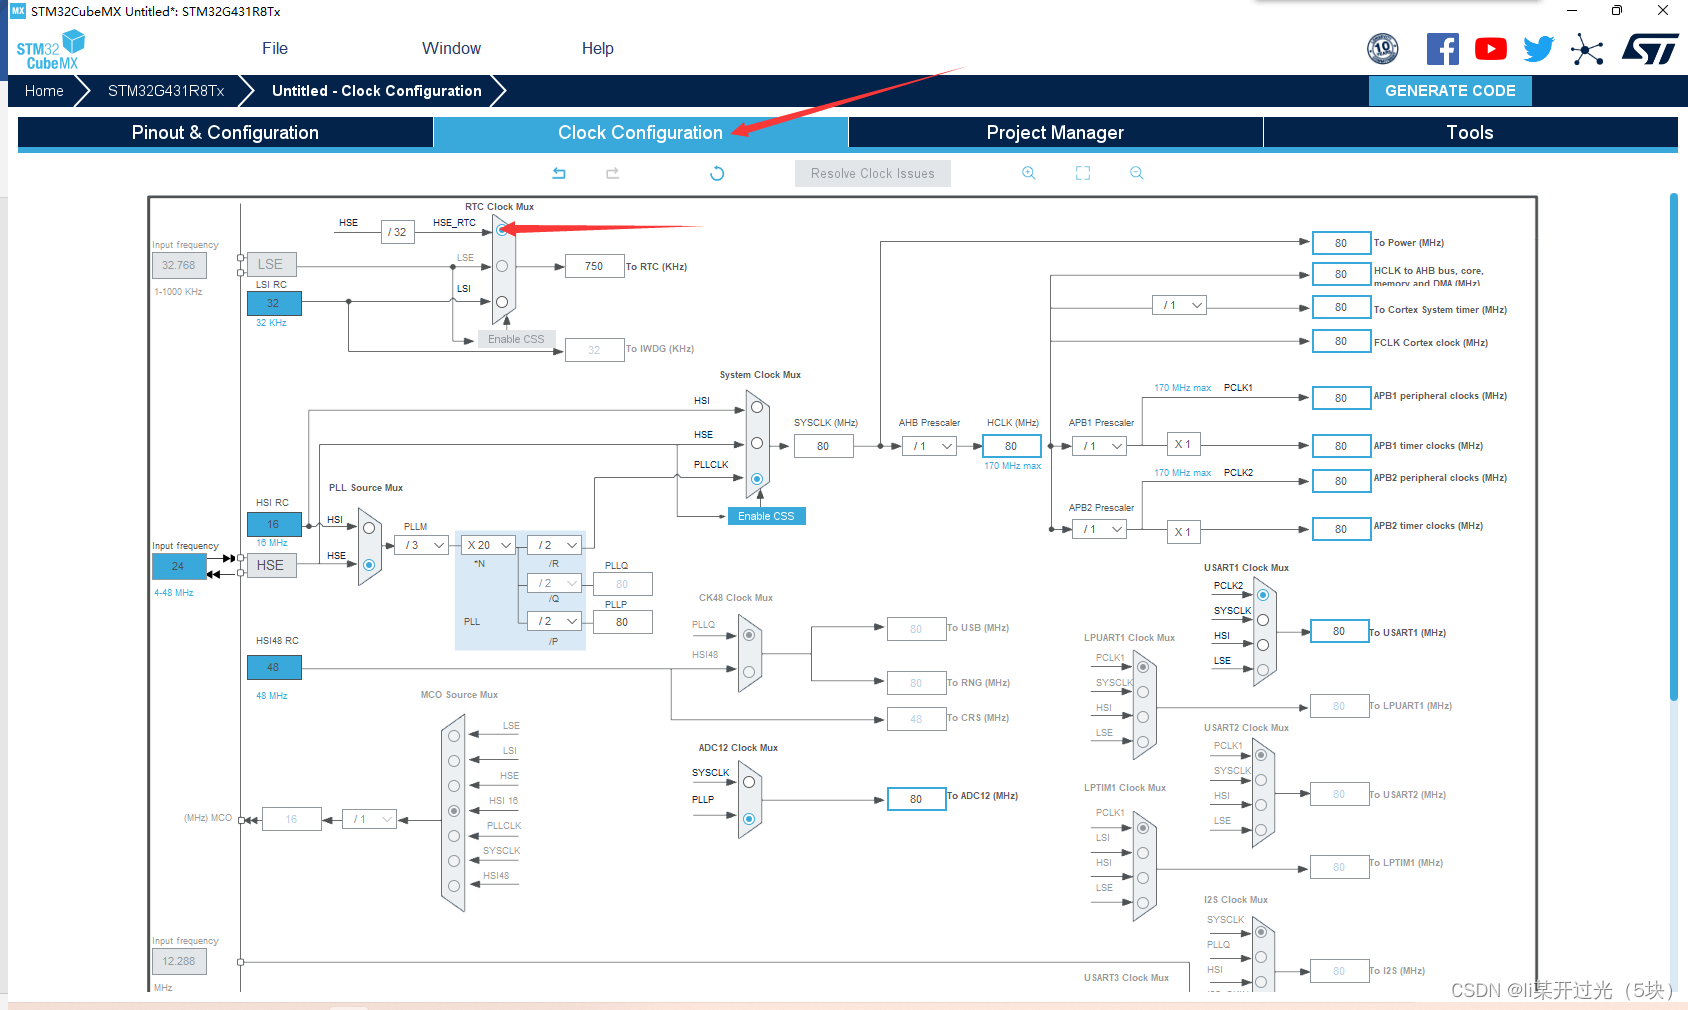Select PLLQ in CK48 Clock Mux

[749, 635]
